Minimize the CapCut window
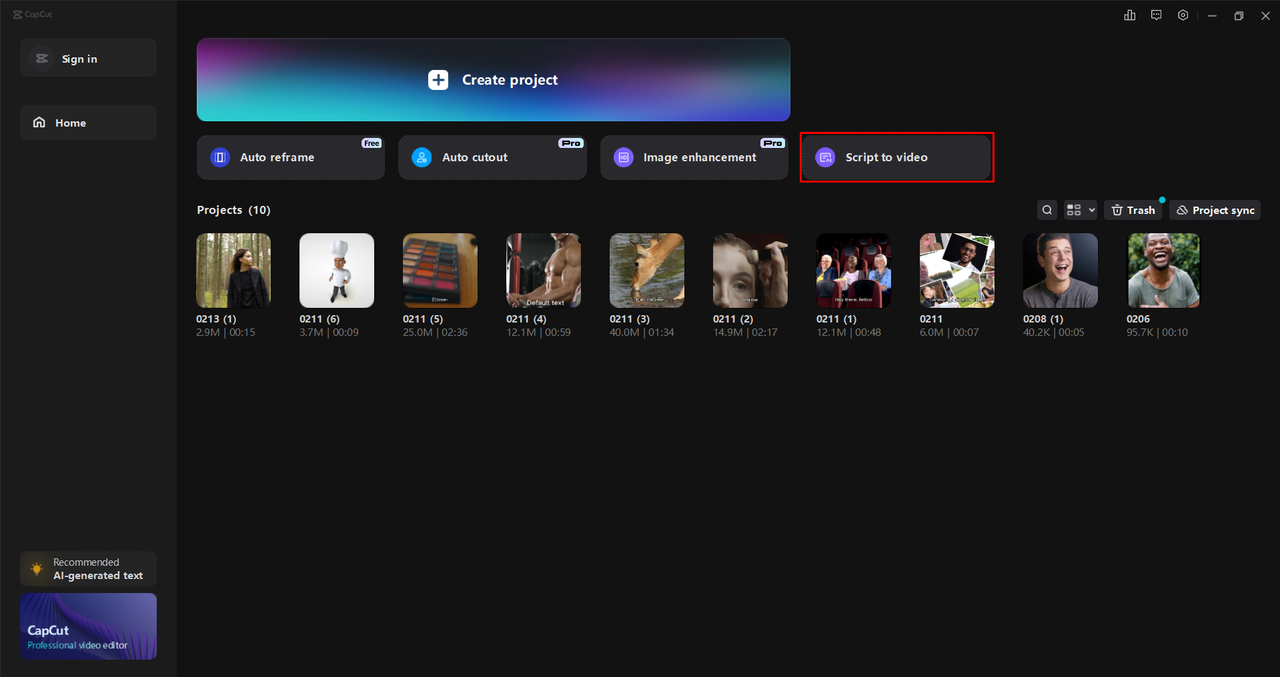The width and height of the screenshot is (1280, 677). coord(1212,15)
